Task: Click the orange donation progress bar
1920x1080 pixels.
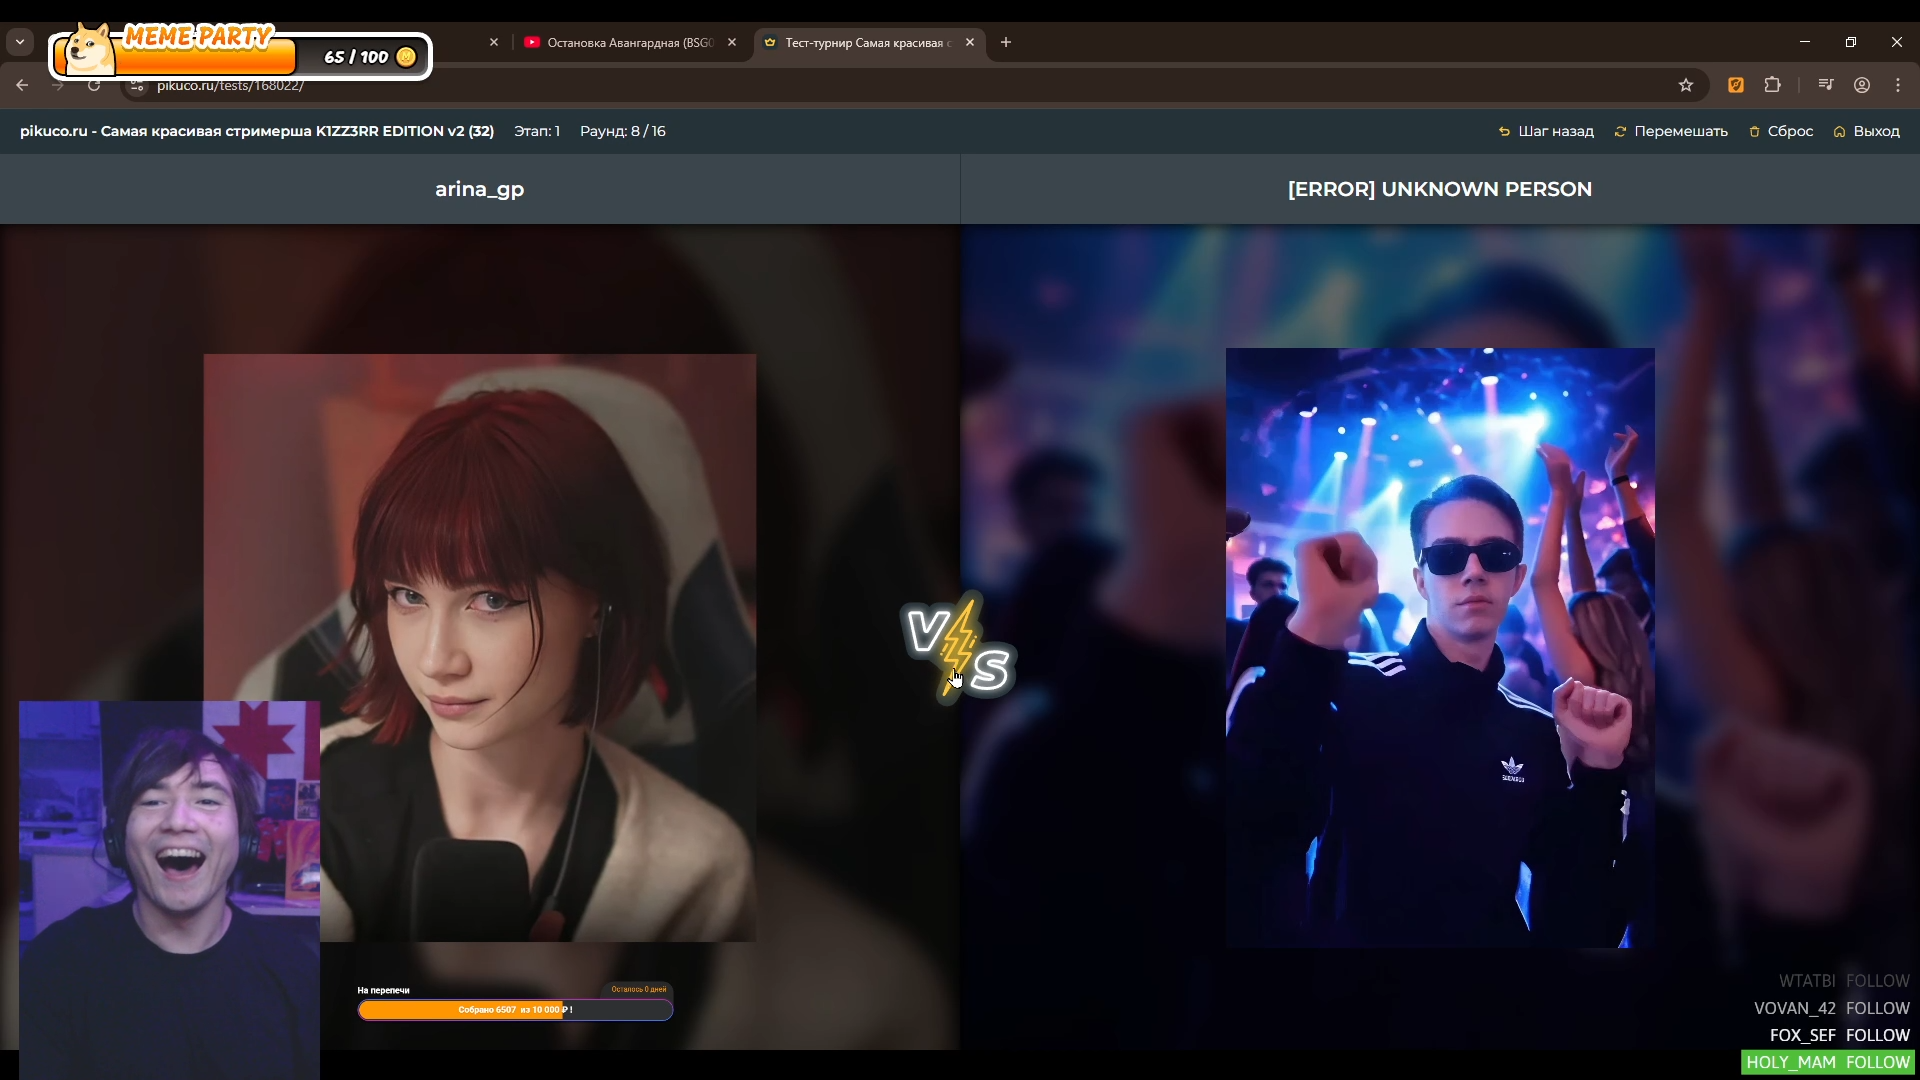Action: (x=515, y=1010)
